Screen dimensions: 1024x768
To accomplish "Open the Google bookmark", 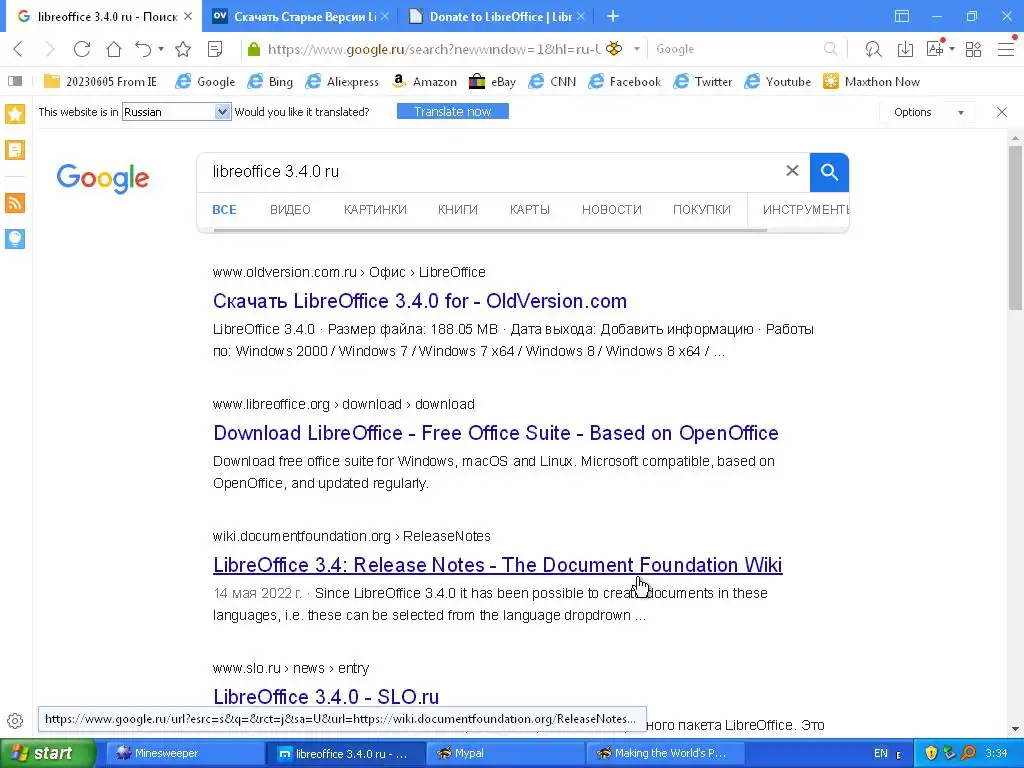I will pos(205,82).
